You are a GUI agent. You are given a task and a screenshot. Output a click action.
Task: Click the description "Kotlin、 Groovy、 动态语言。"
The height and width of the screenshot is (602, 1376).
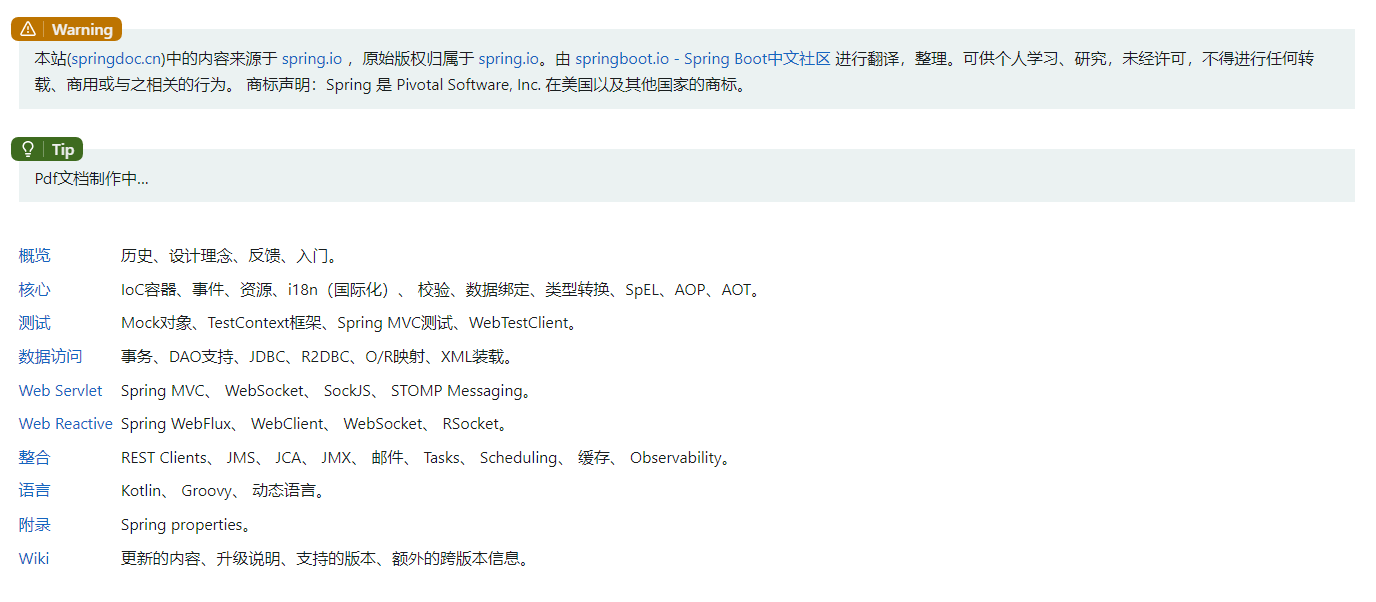click(224, 491)
